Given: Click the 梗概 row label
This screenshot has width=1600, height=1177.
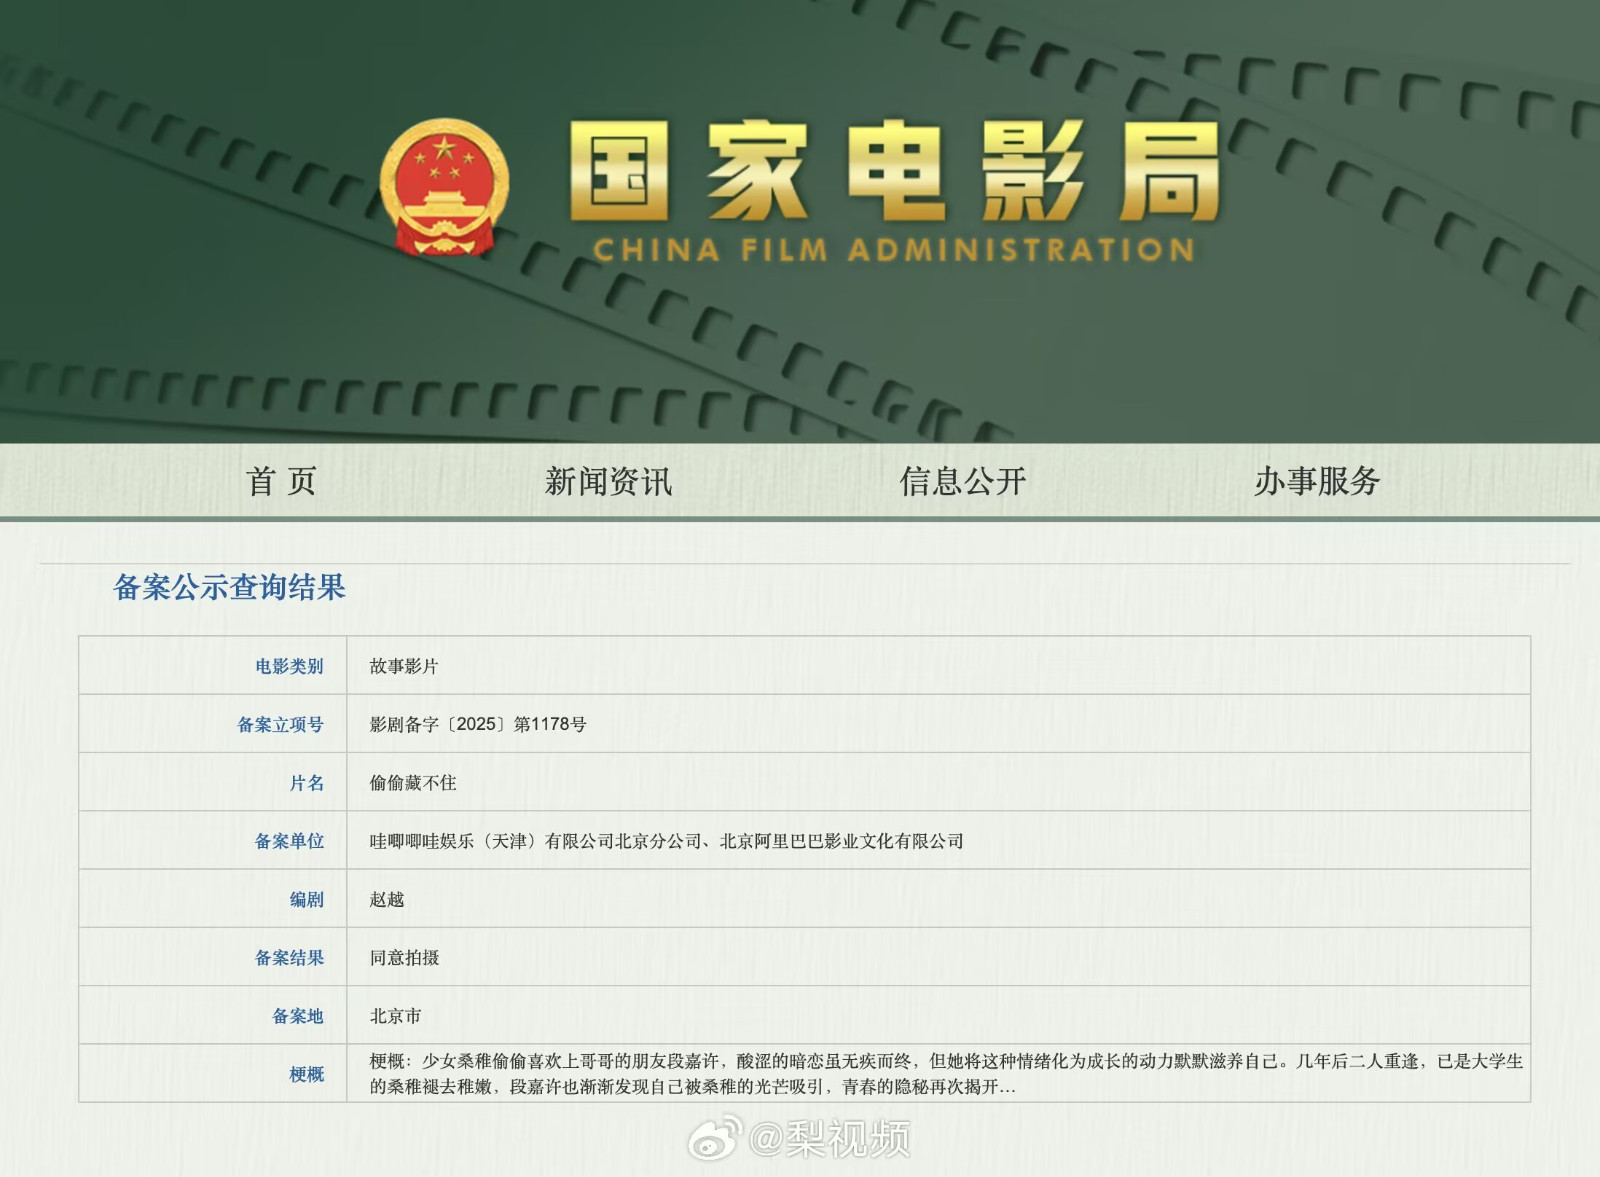Looking at the screenshot, I should pyautogui.click(x=307, y=1074).
